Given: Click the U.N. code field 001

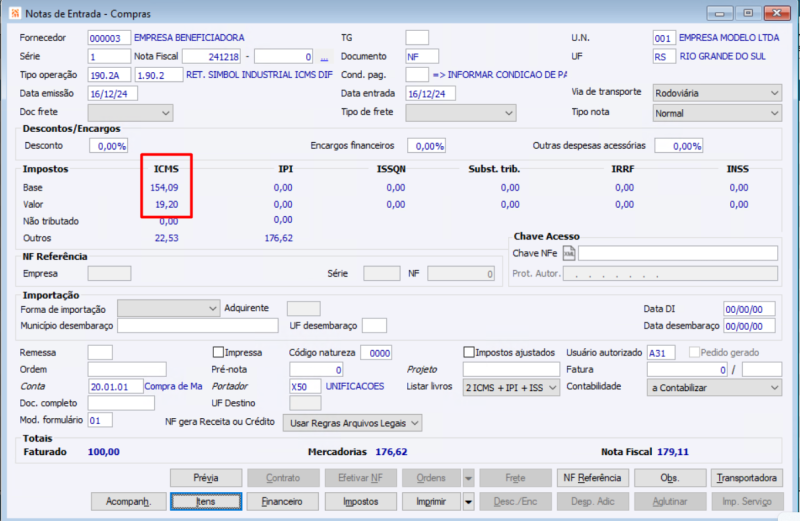Looking at the screenshot, I should tap(664, 38).
